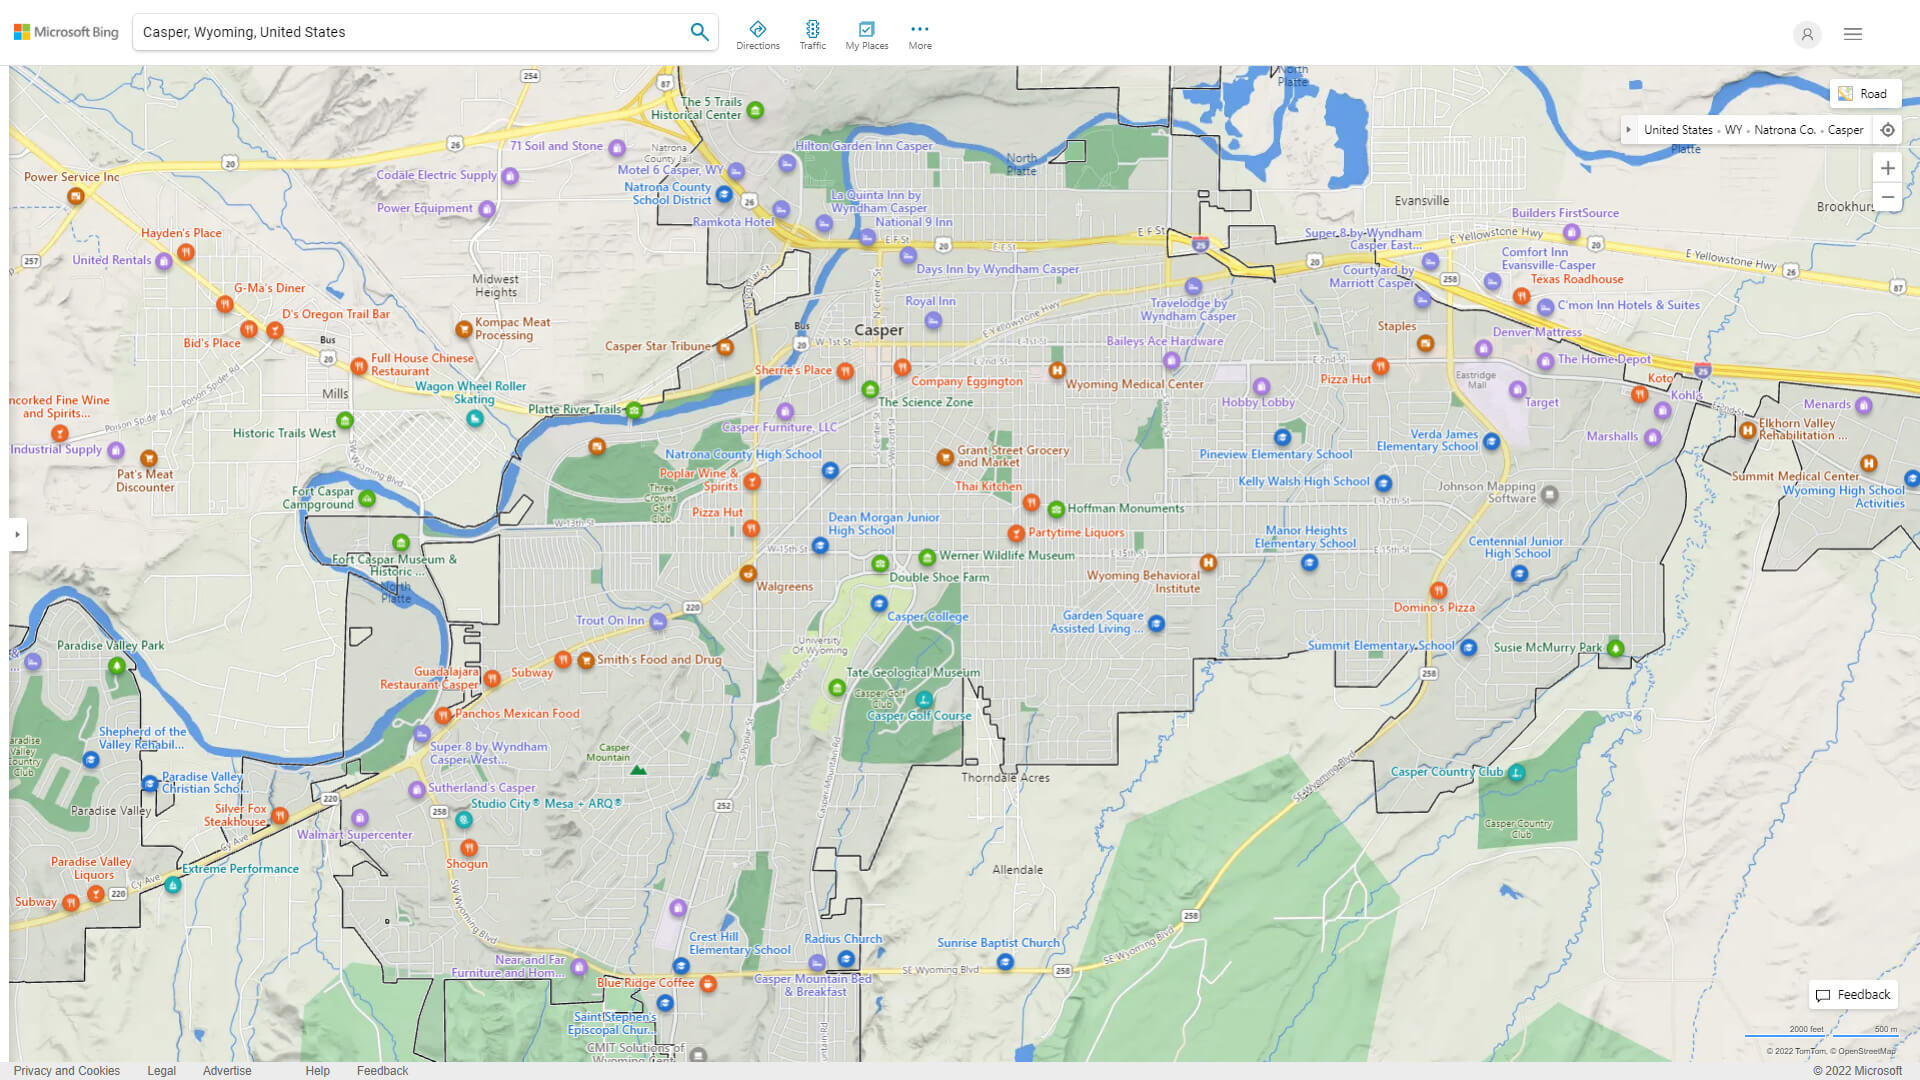The width and height of the screenshot is (1920, 1080).
Task: Click the Walmart Supercenter map pin
Action: click(x=360, y=818)
